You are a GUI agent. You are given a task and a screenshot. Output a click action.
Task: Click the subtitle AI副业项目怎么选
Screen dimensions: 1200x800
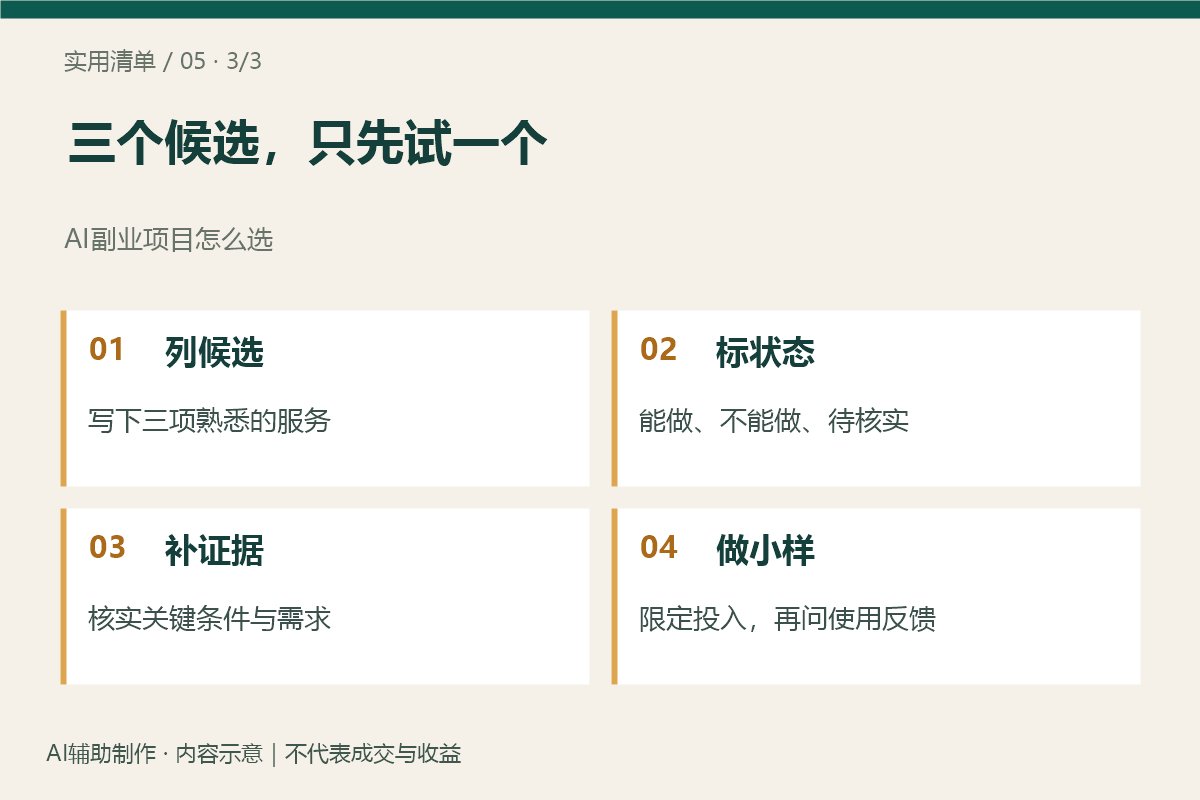169,240
